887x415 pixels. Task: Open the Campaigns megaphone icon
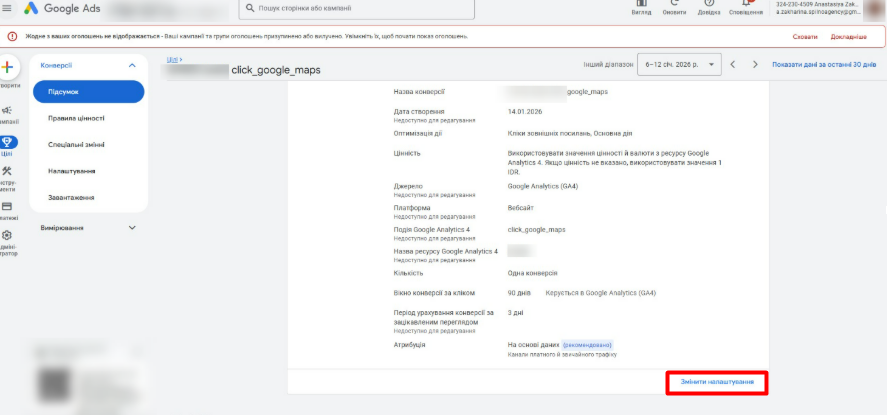[x=7, y=110]
